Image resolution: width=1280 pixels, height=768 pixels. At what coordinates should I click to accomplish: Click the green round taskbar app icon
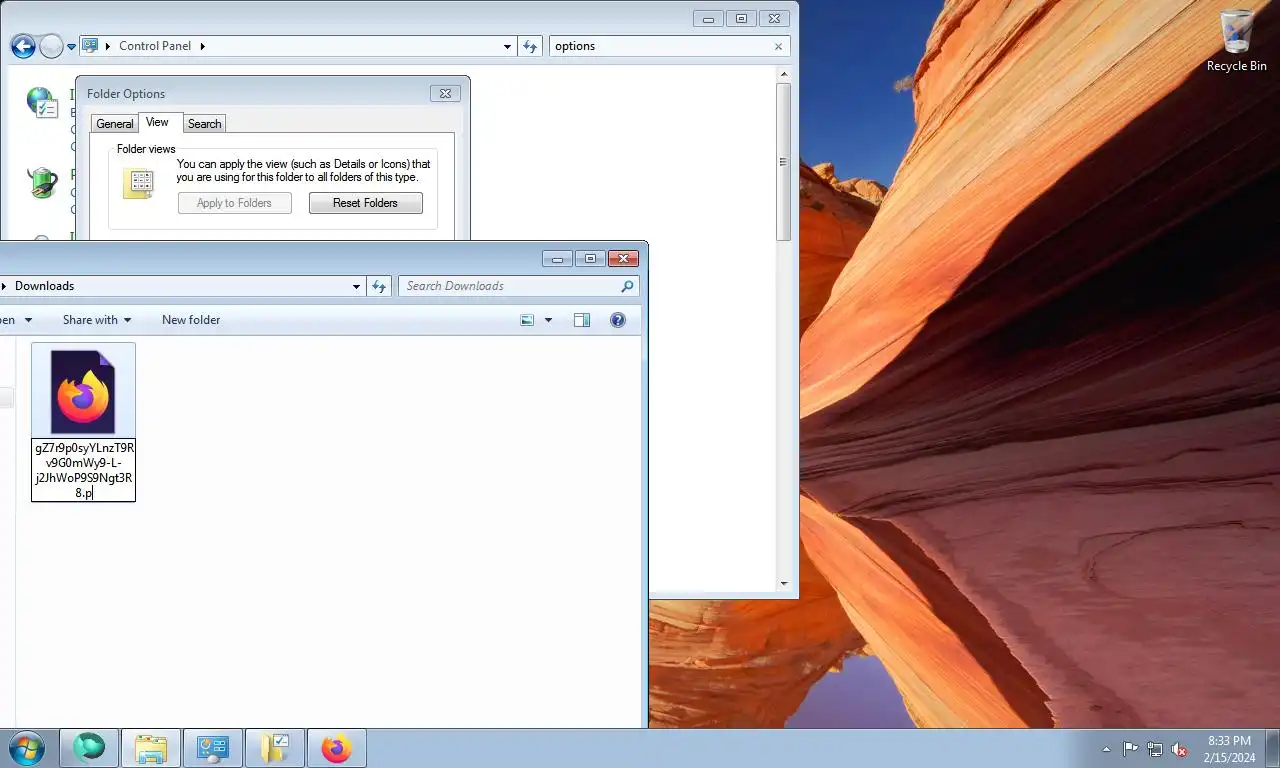coord(89,748)
